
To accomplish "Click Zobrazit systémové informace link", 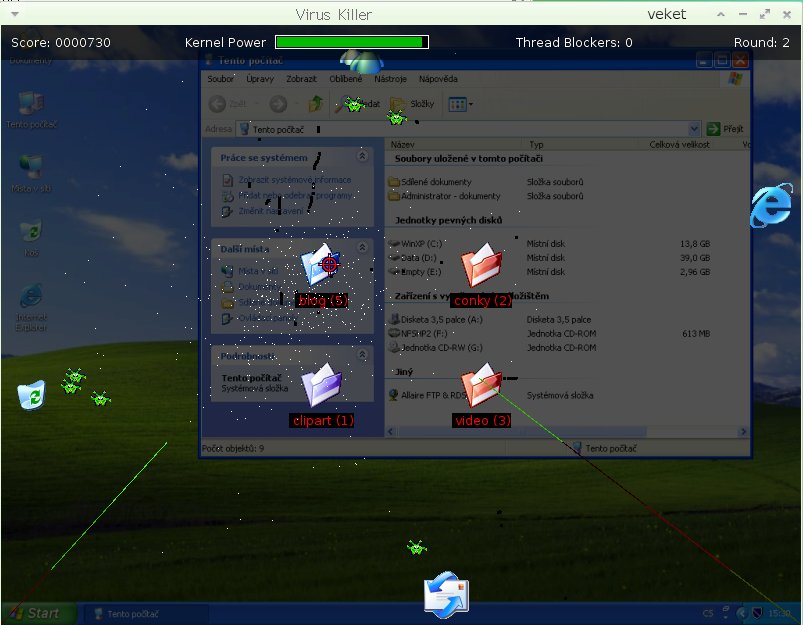I will click(295, 180).
